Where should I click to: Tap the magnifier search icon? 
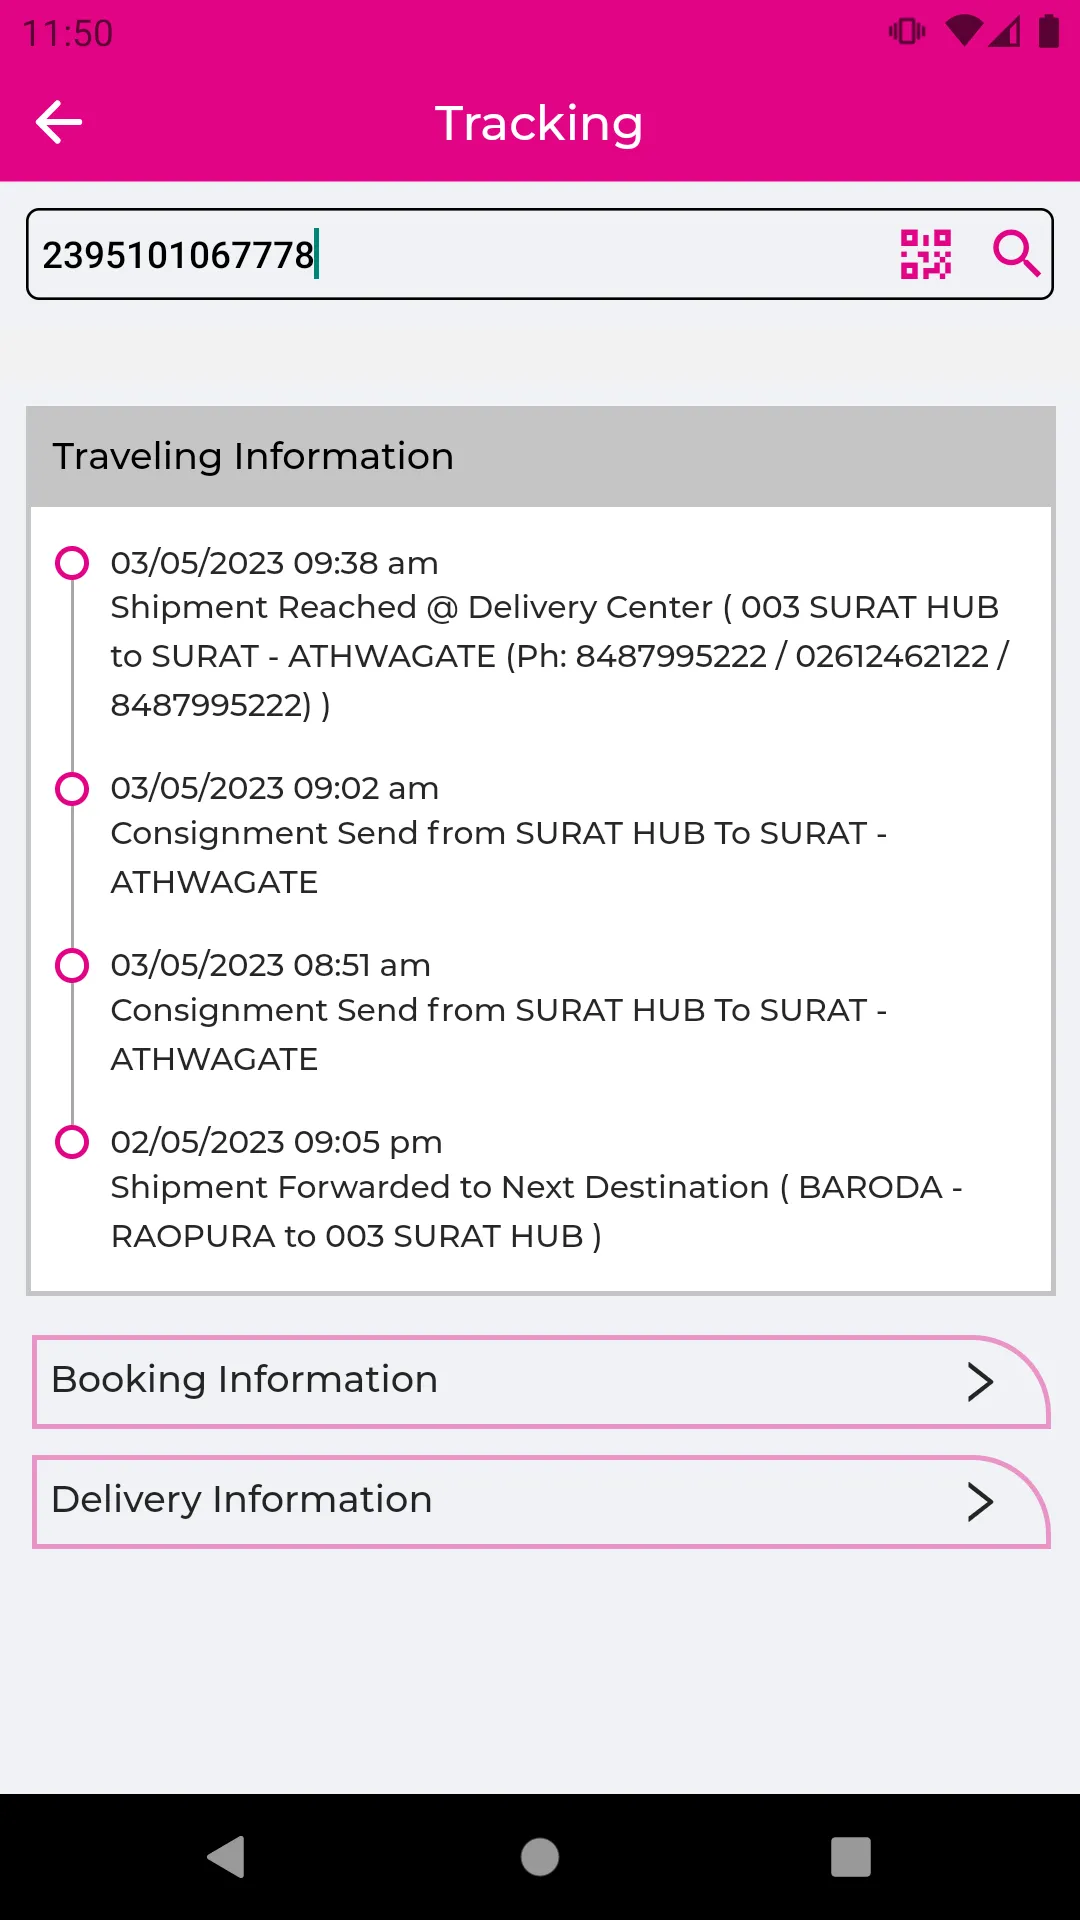coord(1016,254)
